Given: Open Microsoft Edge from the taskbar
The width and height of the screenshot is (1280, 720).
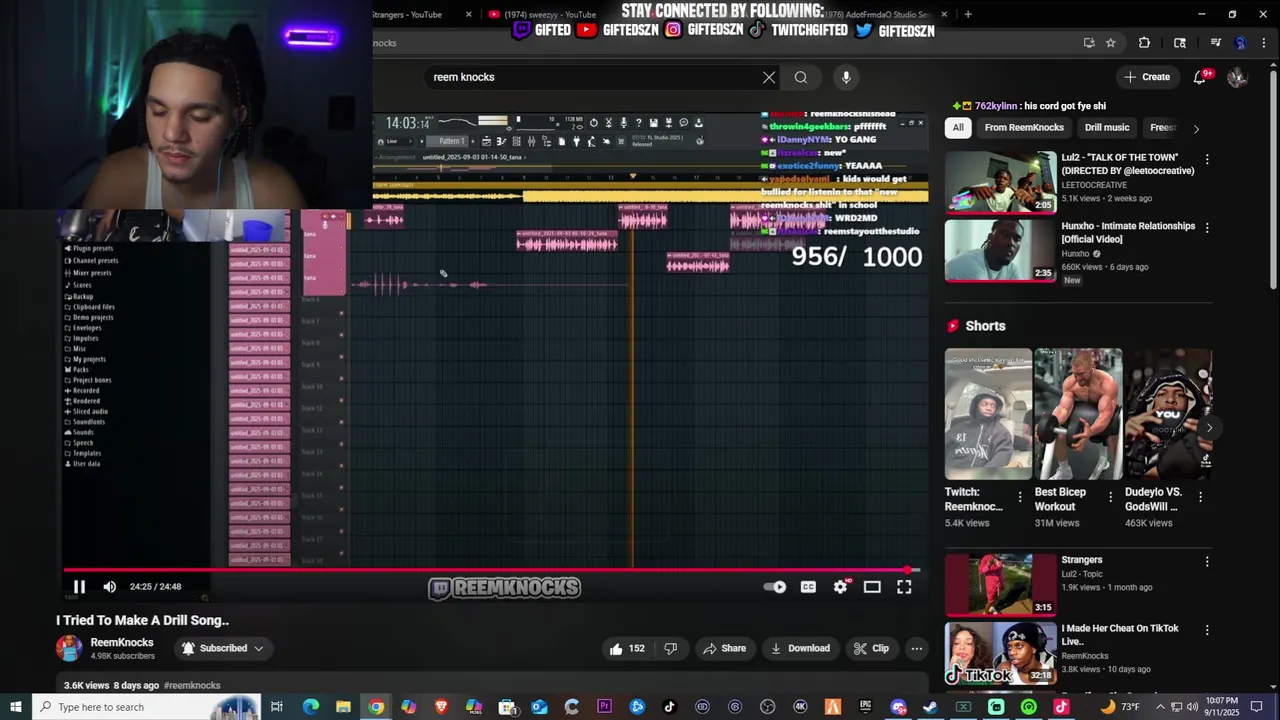Looking at the screenshot, I should (x=311, y=707).
